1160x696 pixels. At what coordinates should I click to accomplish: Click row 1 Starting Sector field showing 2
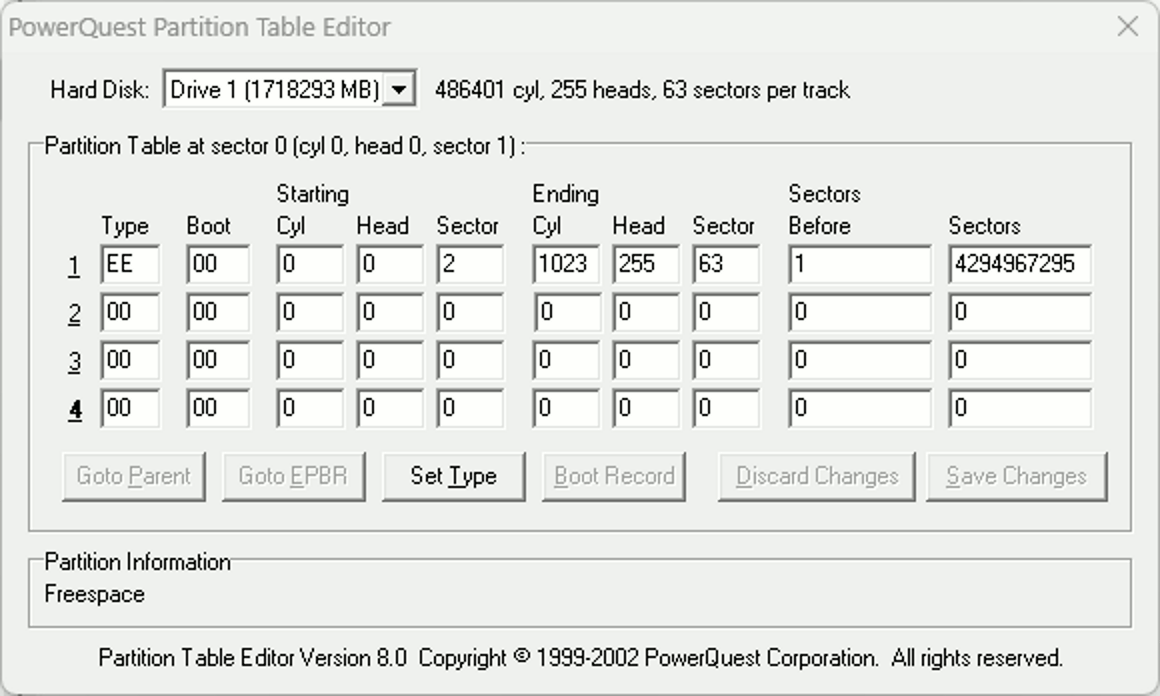[470, 264]
